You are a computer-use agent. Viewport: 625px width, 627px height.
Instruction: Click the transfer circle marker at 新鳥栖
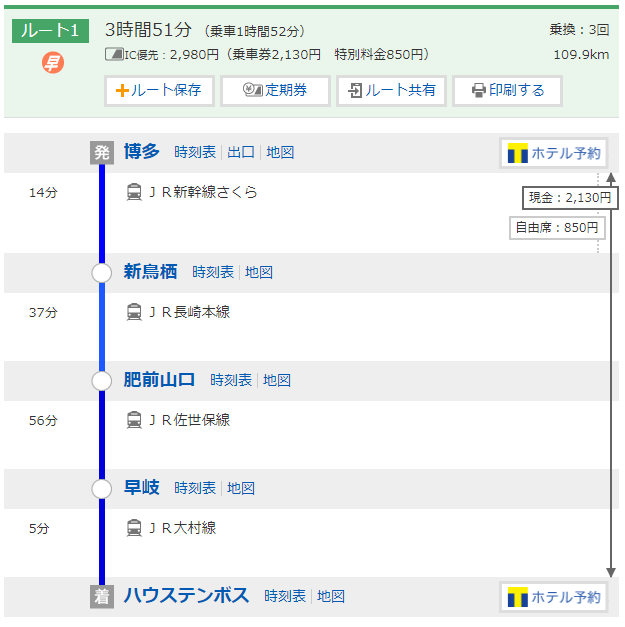(102, 273)
